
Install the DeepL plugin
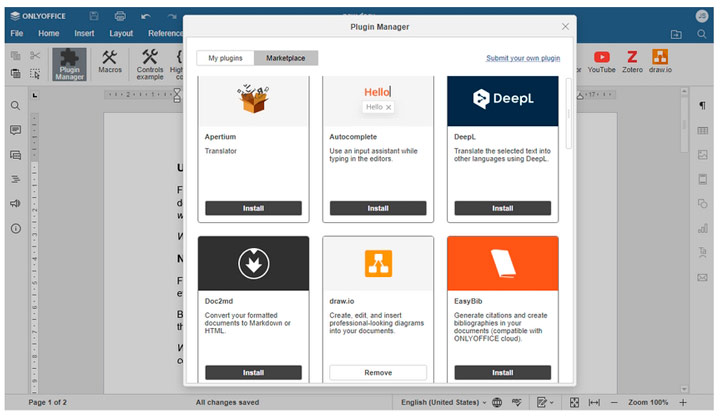[x=503, y=208]
